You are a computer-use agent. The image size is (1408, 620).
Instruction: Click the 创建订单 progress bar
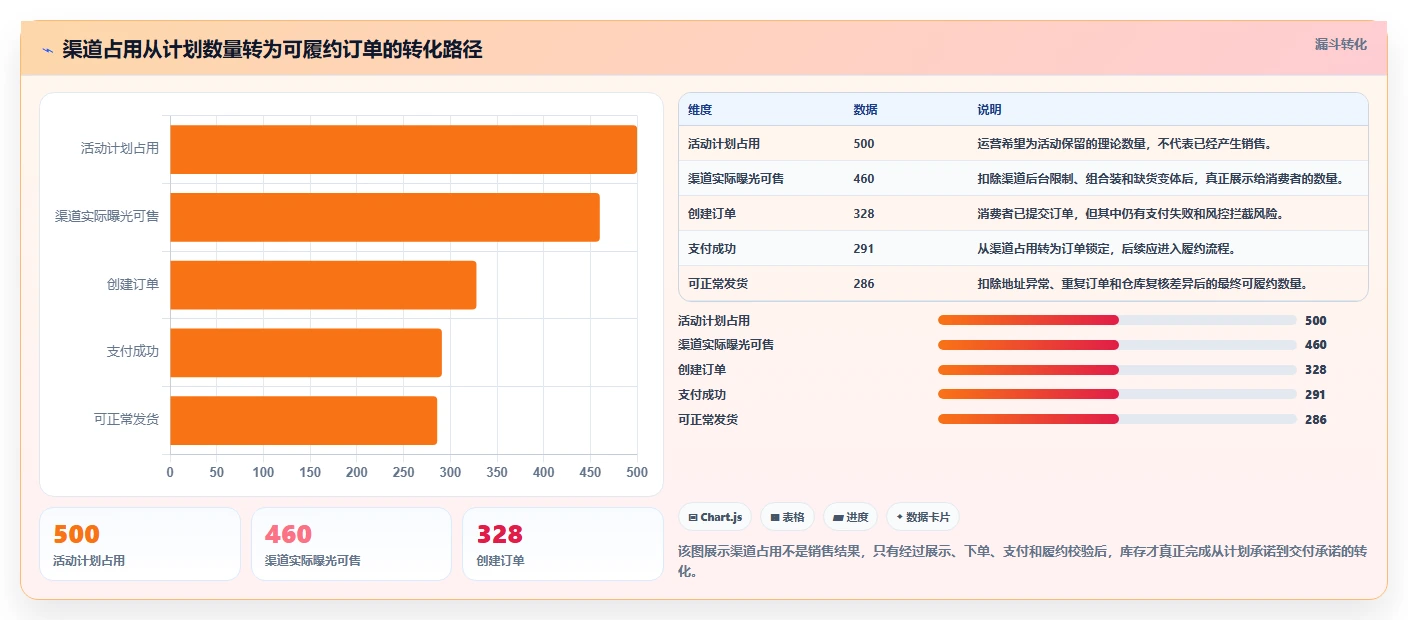coord(1117,370)
